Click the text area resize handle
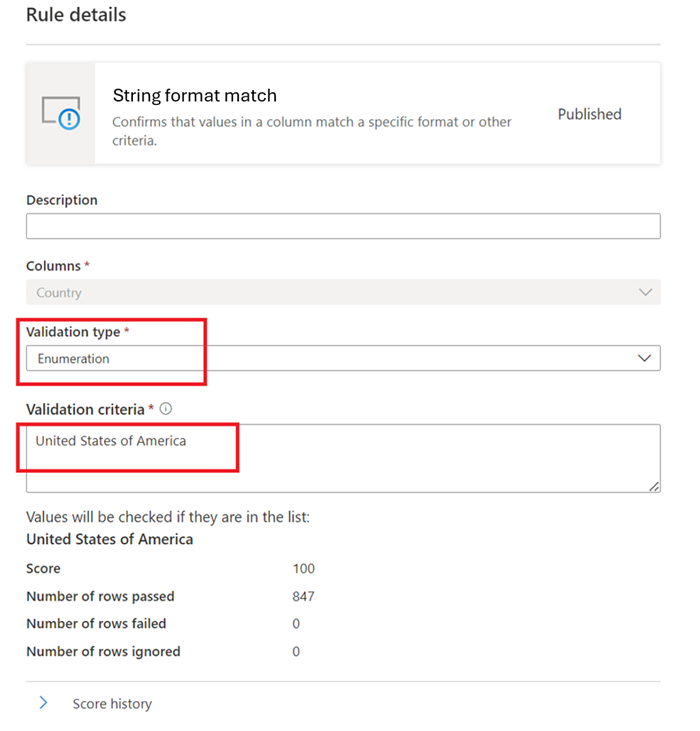Screen dimensions: 700x731 pos(654,486)
